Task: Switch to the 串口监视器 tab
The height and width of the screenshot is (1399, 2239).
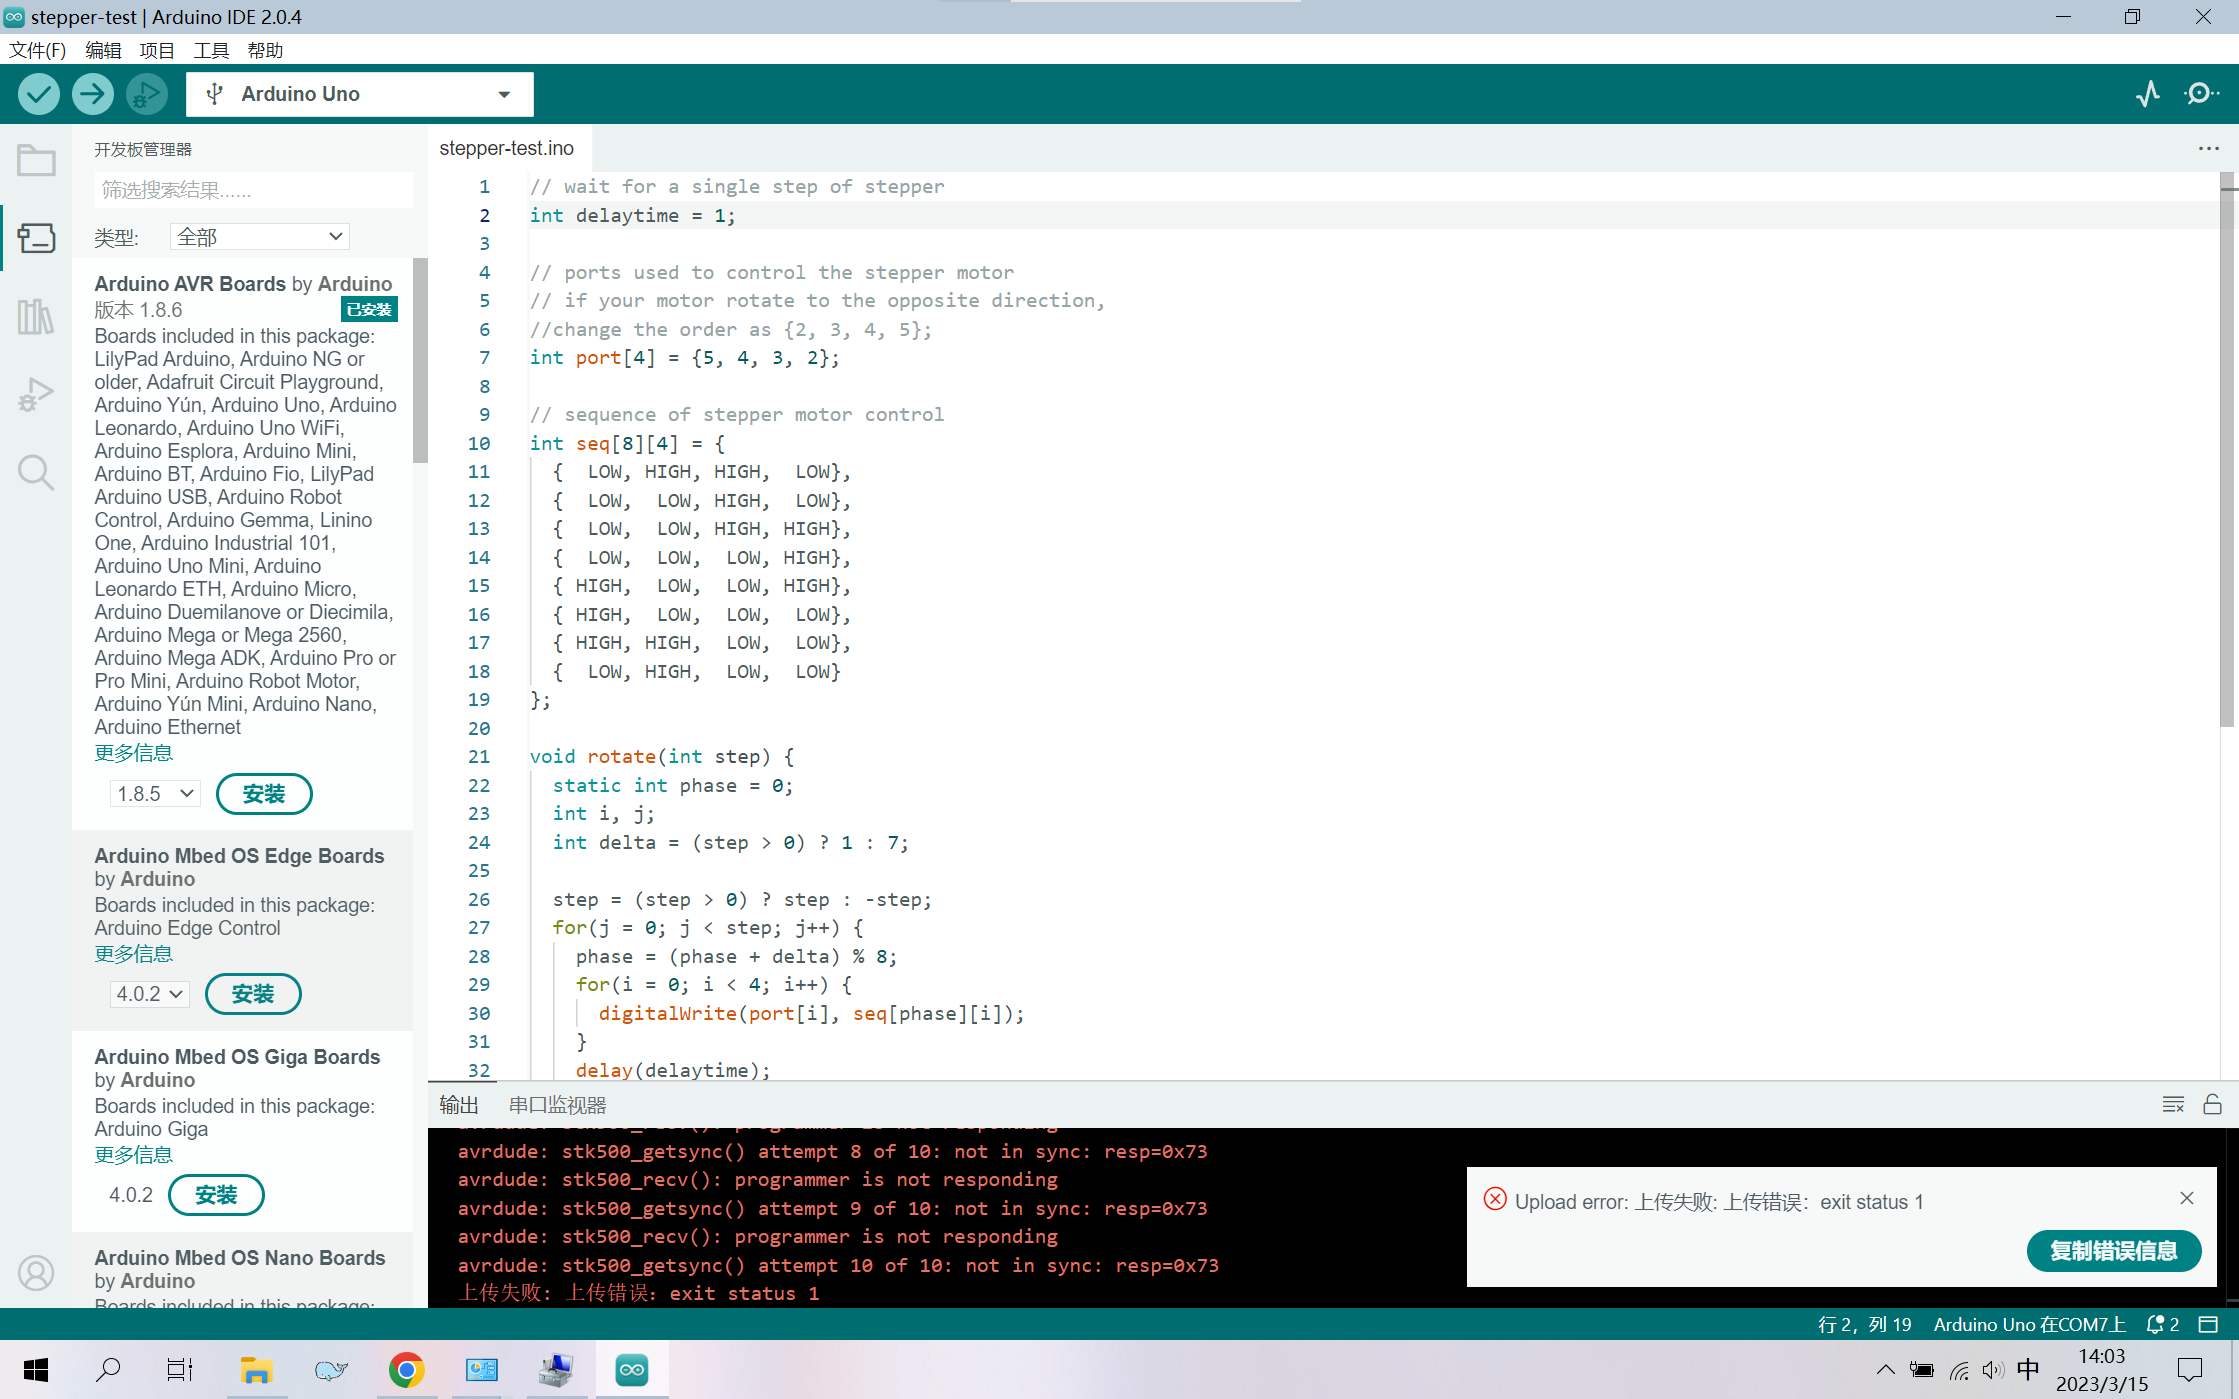Action: click(557, 1105)
